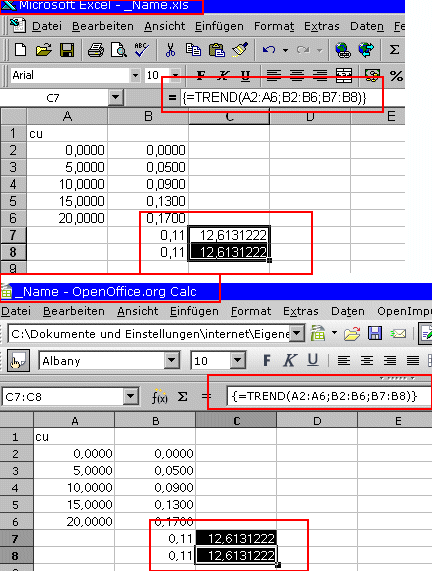Open the C7:C8 name box dropdown
The width and height of the screenshot is (432, 571).
tap(130, 397)
